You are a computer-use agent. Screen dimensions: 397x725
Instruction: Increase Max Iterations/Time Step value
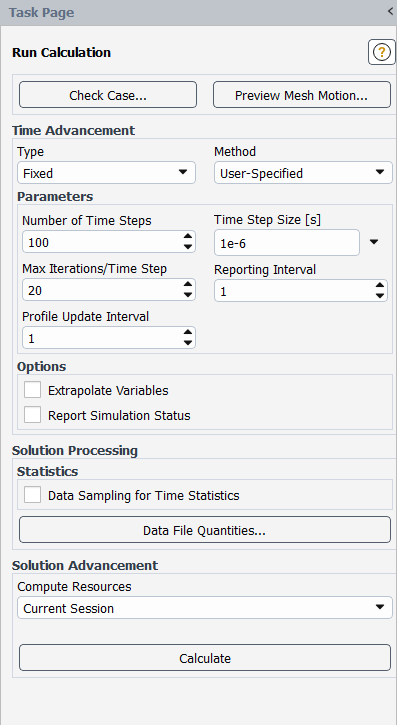pyautogui.click(x=188, y=284)
